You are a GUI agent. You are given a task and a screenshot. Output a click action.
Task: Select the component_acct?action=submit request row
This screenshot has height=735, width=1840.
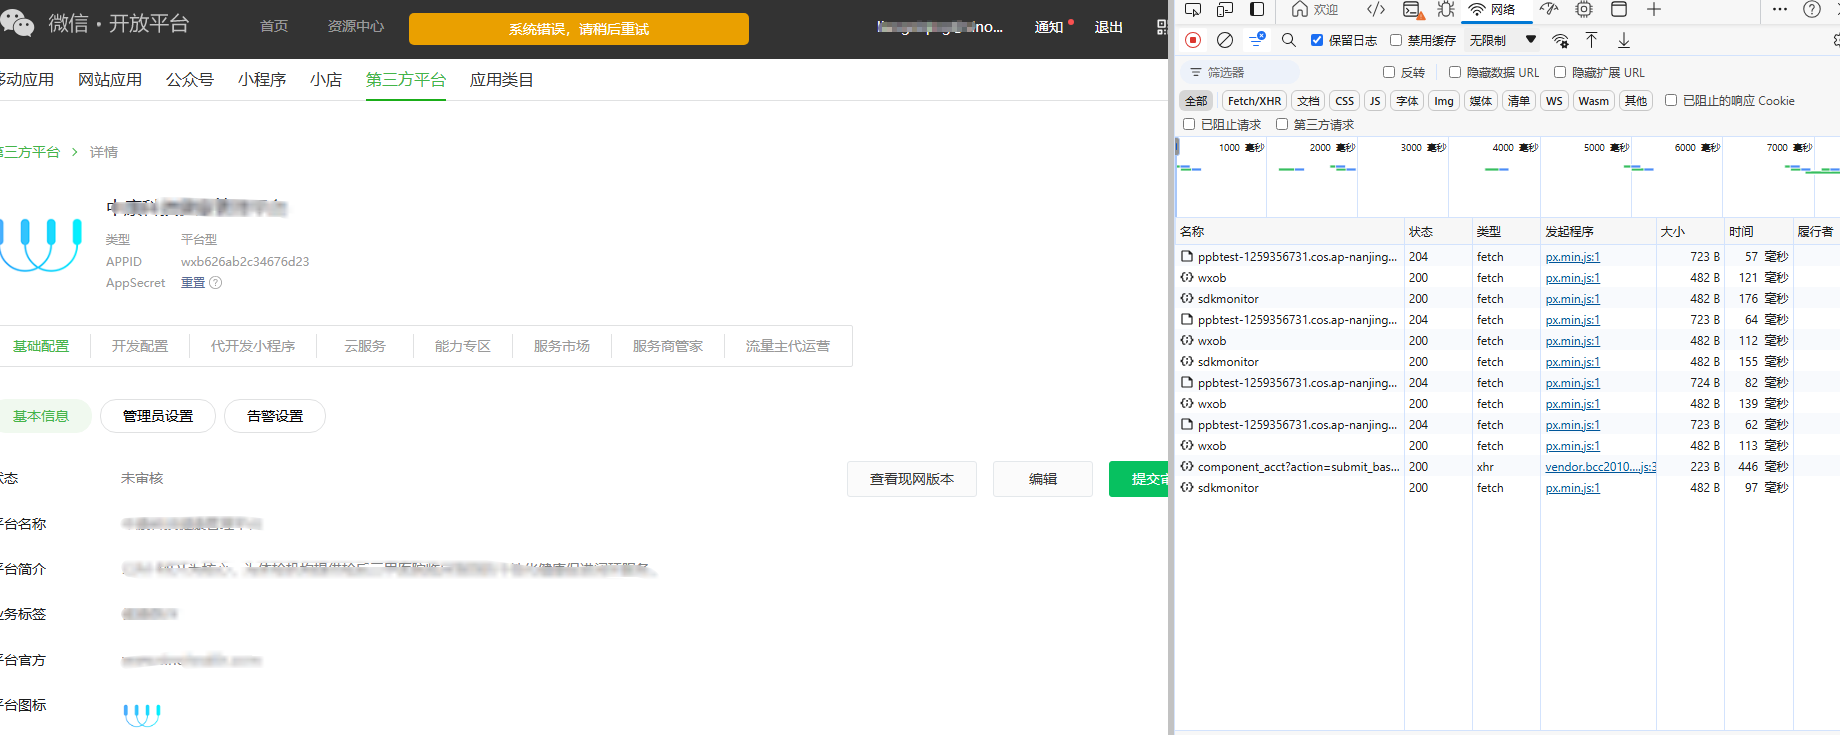pyautogui.click(x=1507, y=467)
